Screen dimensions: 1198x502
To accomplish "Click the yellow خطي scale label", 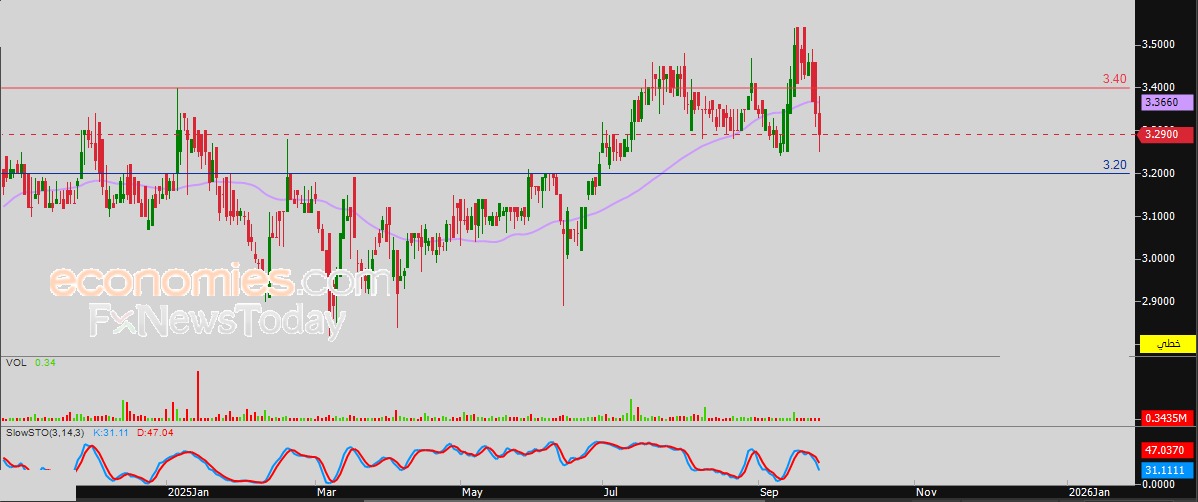I will [1166, 344].
